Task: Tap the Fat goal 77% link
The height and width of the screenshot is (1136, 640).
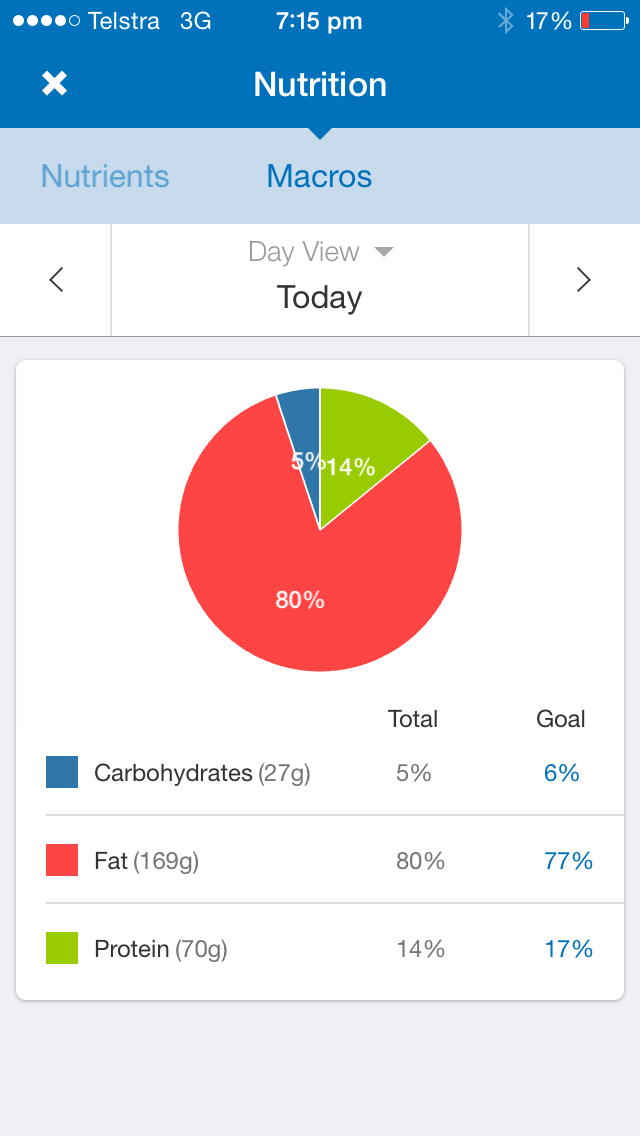Action: click(x=568, y=861)
